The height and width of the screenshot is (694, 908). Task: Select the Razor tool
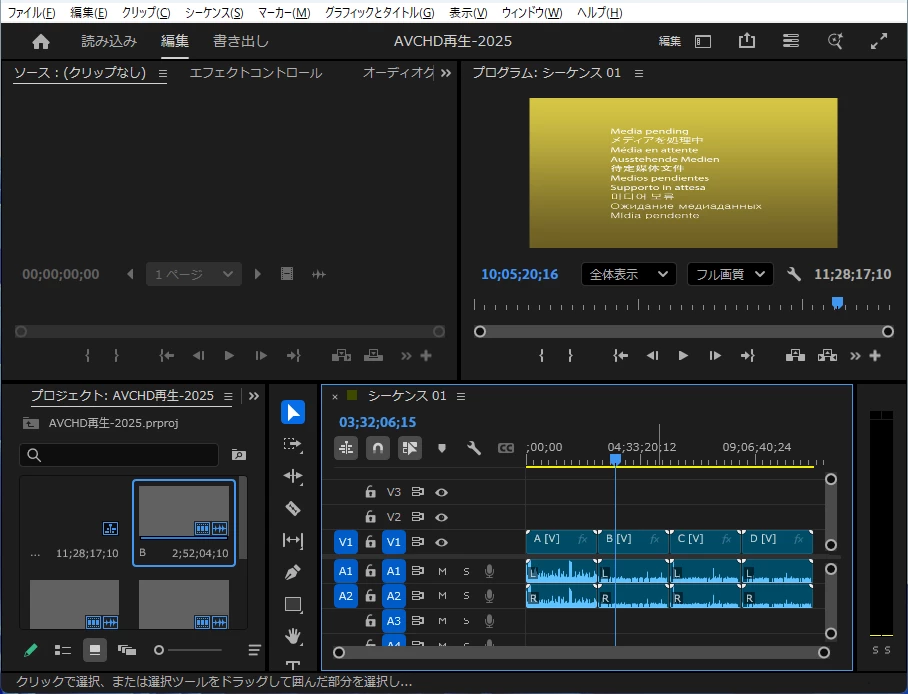293,508
